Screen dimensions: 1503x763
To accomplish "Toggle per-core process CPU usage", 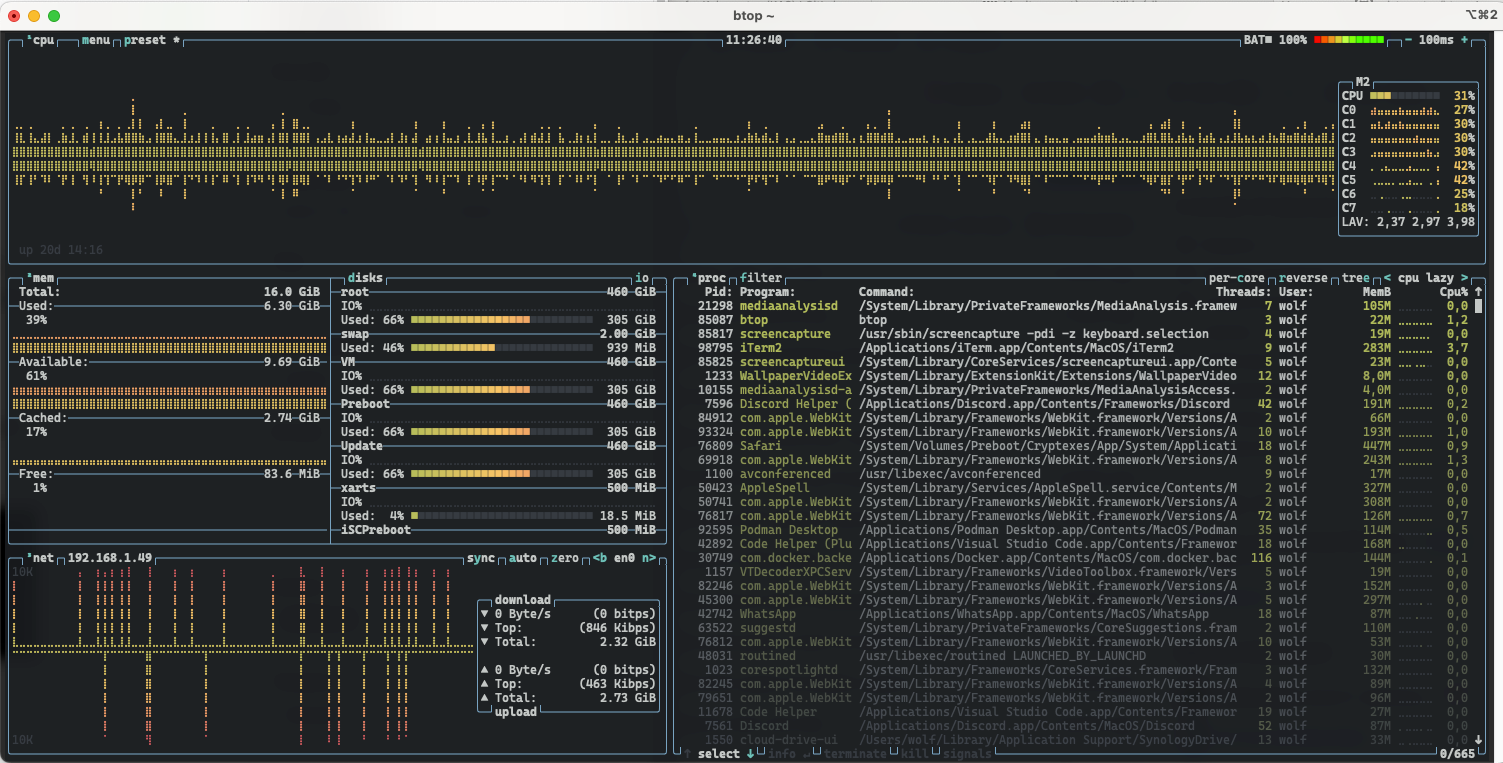I will pos(1237,278).
